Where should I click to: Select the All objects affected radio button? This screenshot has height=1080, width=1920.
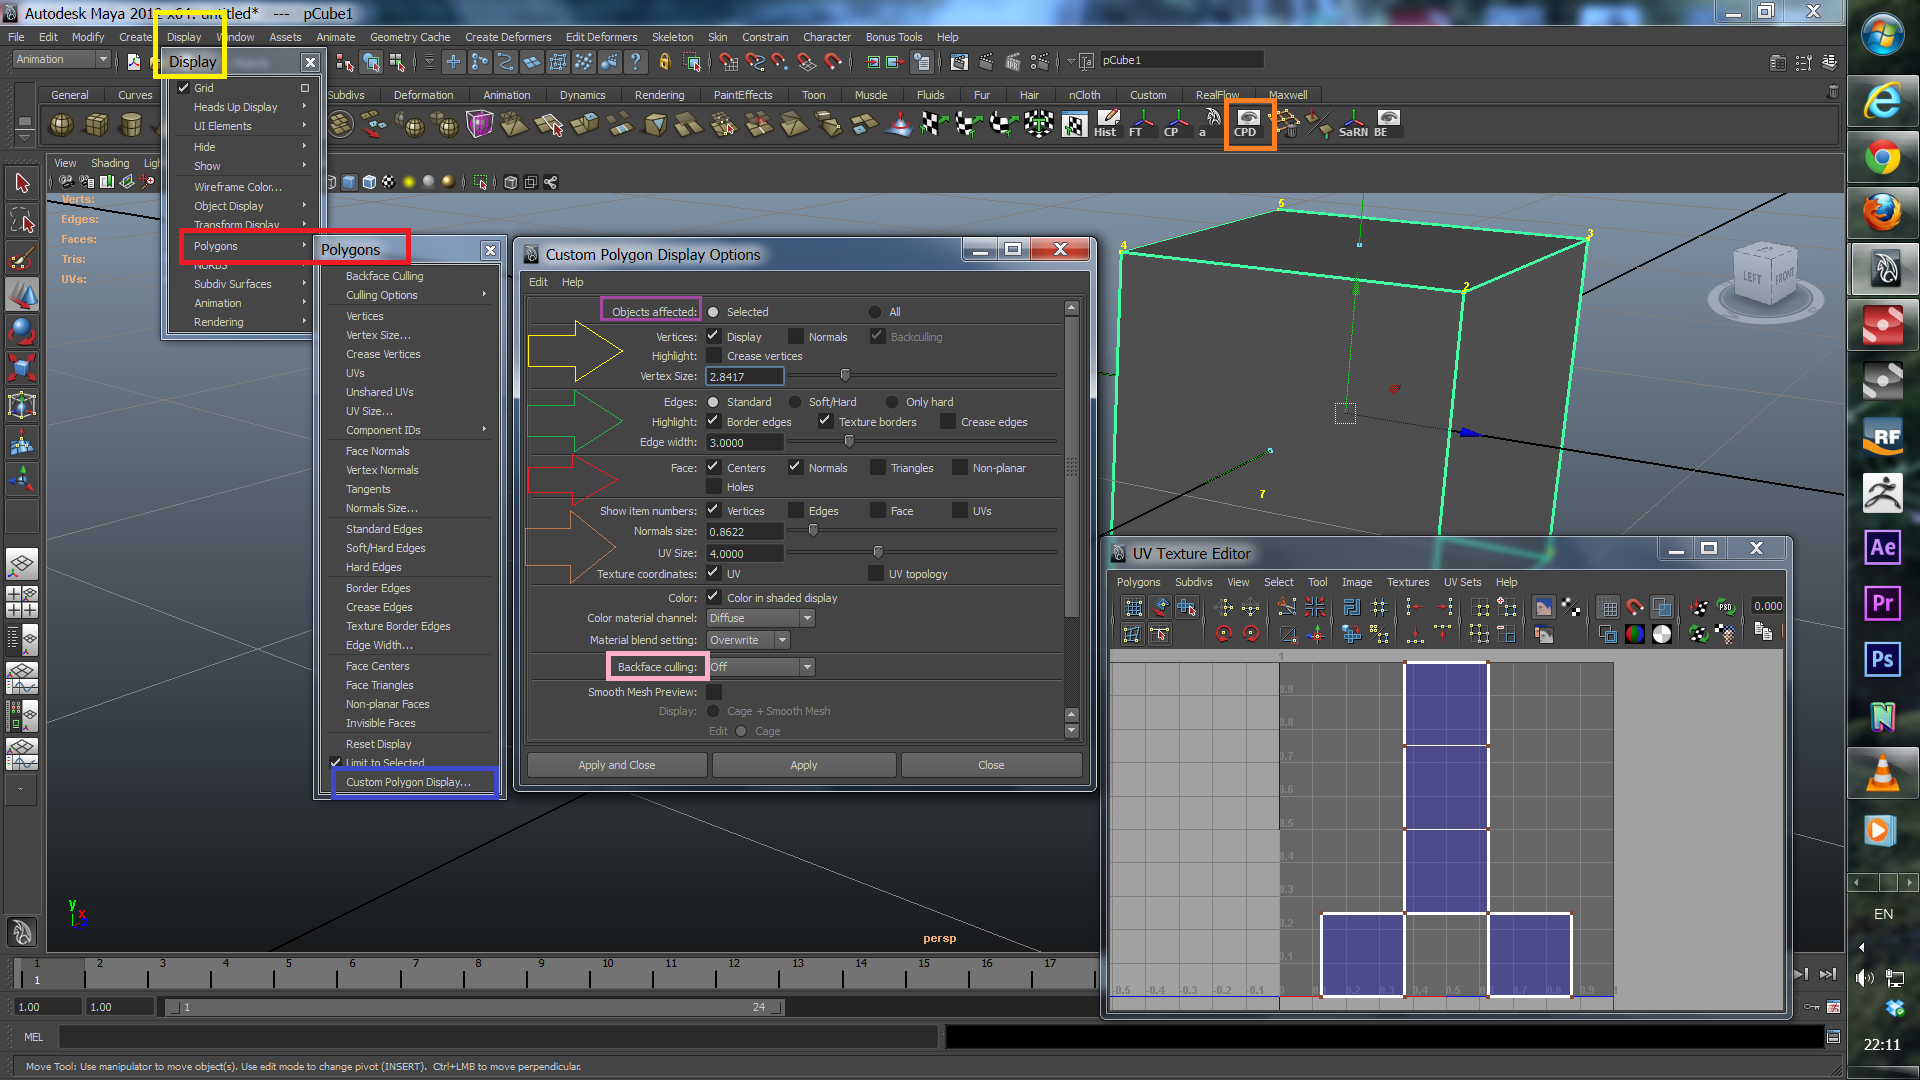pos(875,312)
